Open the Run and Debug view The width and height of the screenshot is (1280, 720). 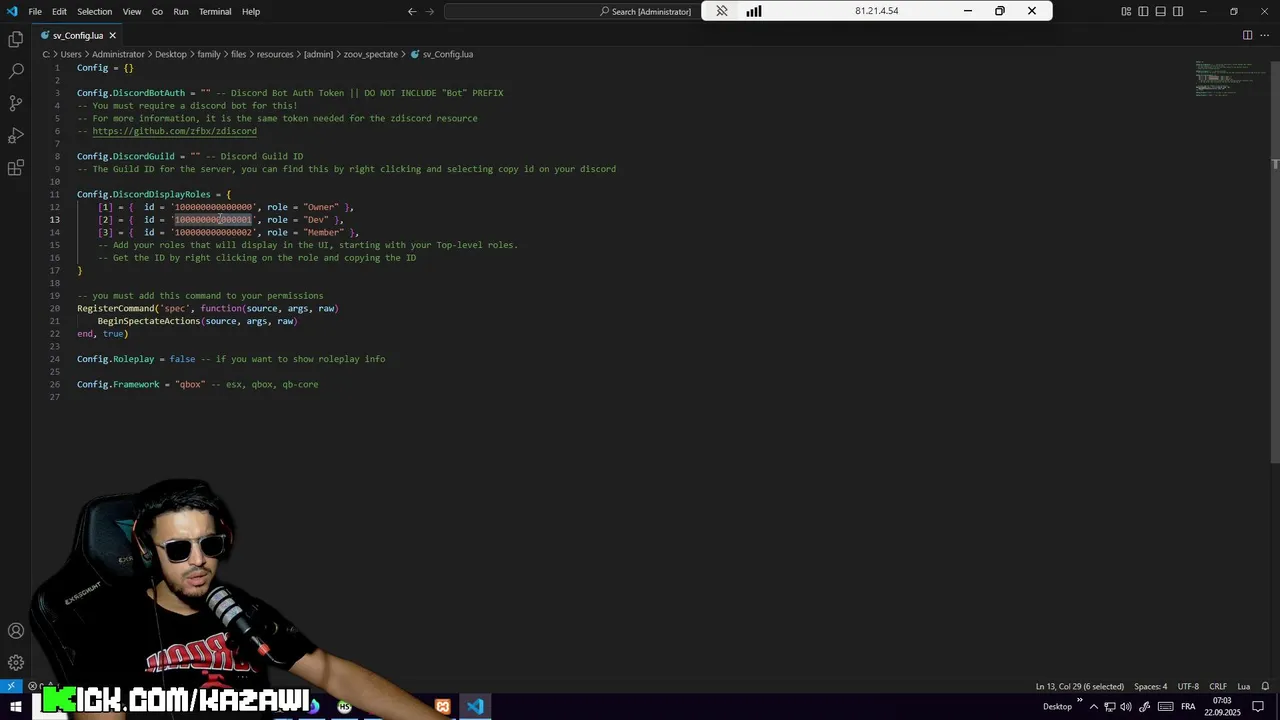[16, 136]
